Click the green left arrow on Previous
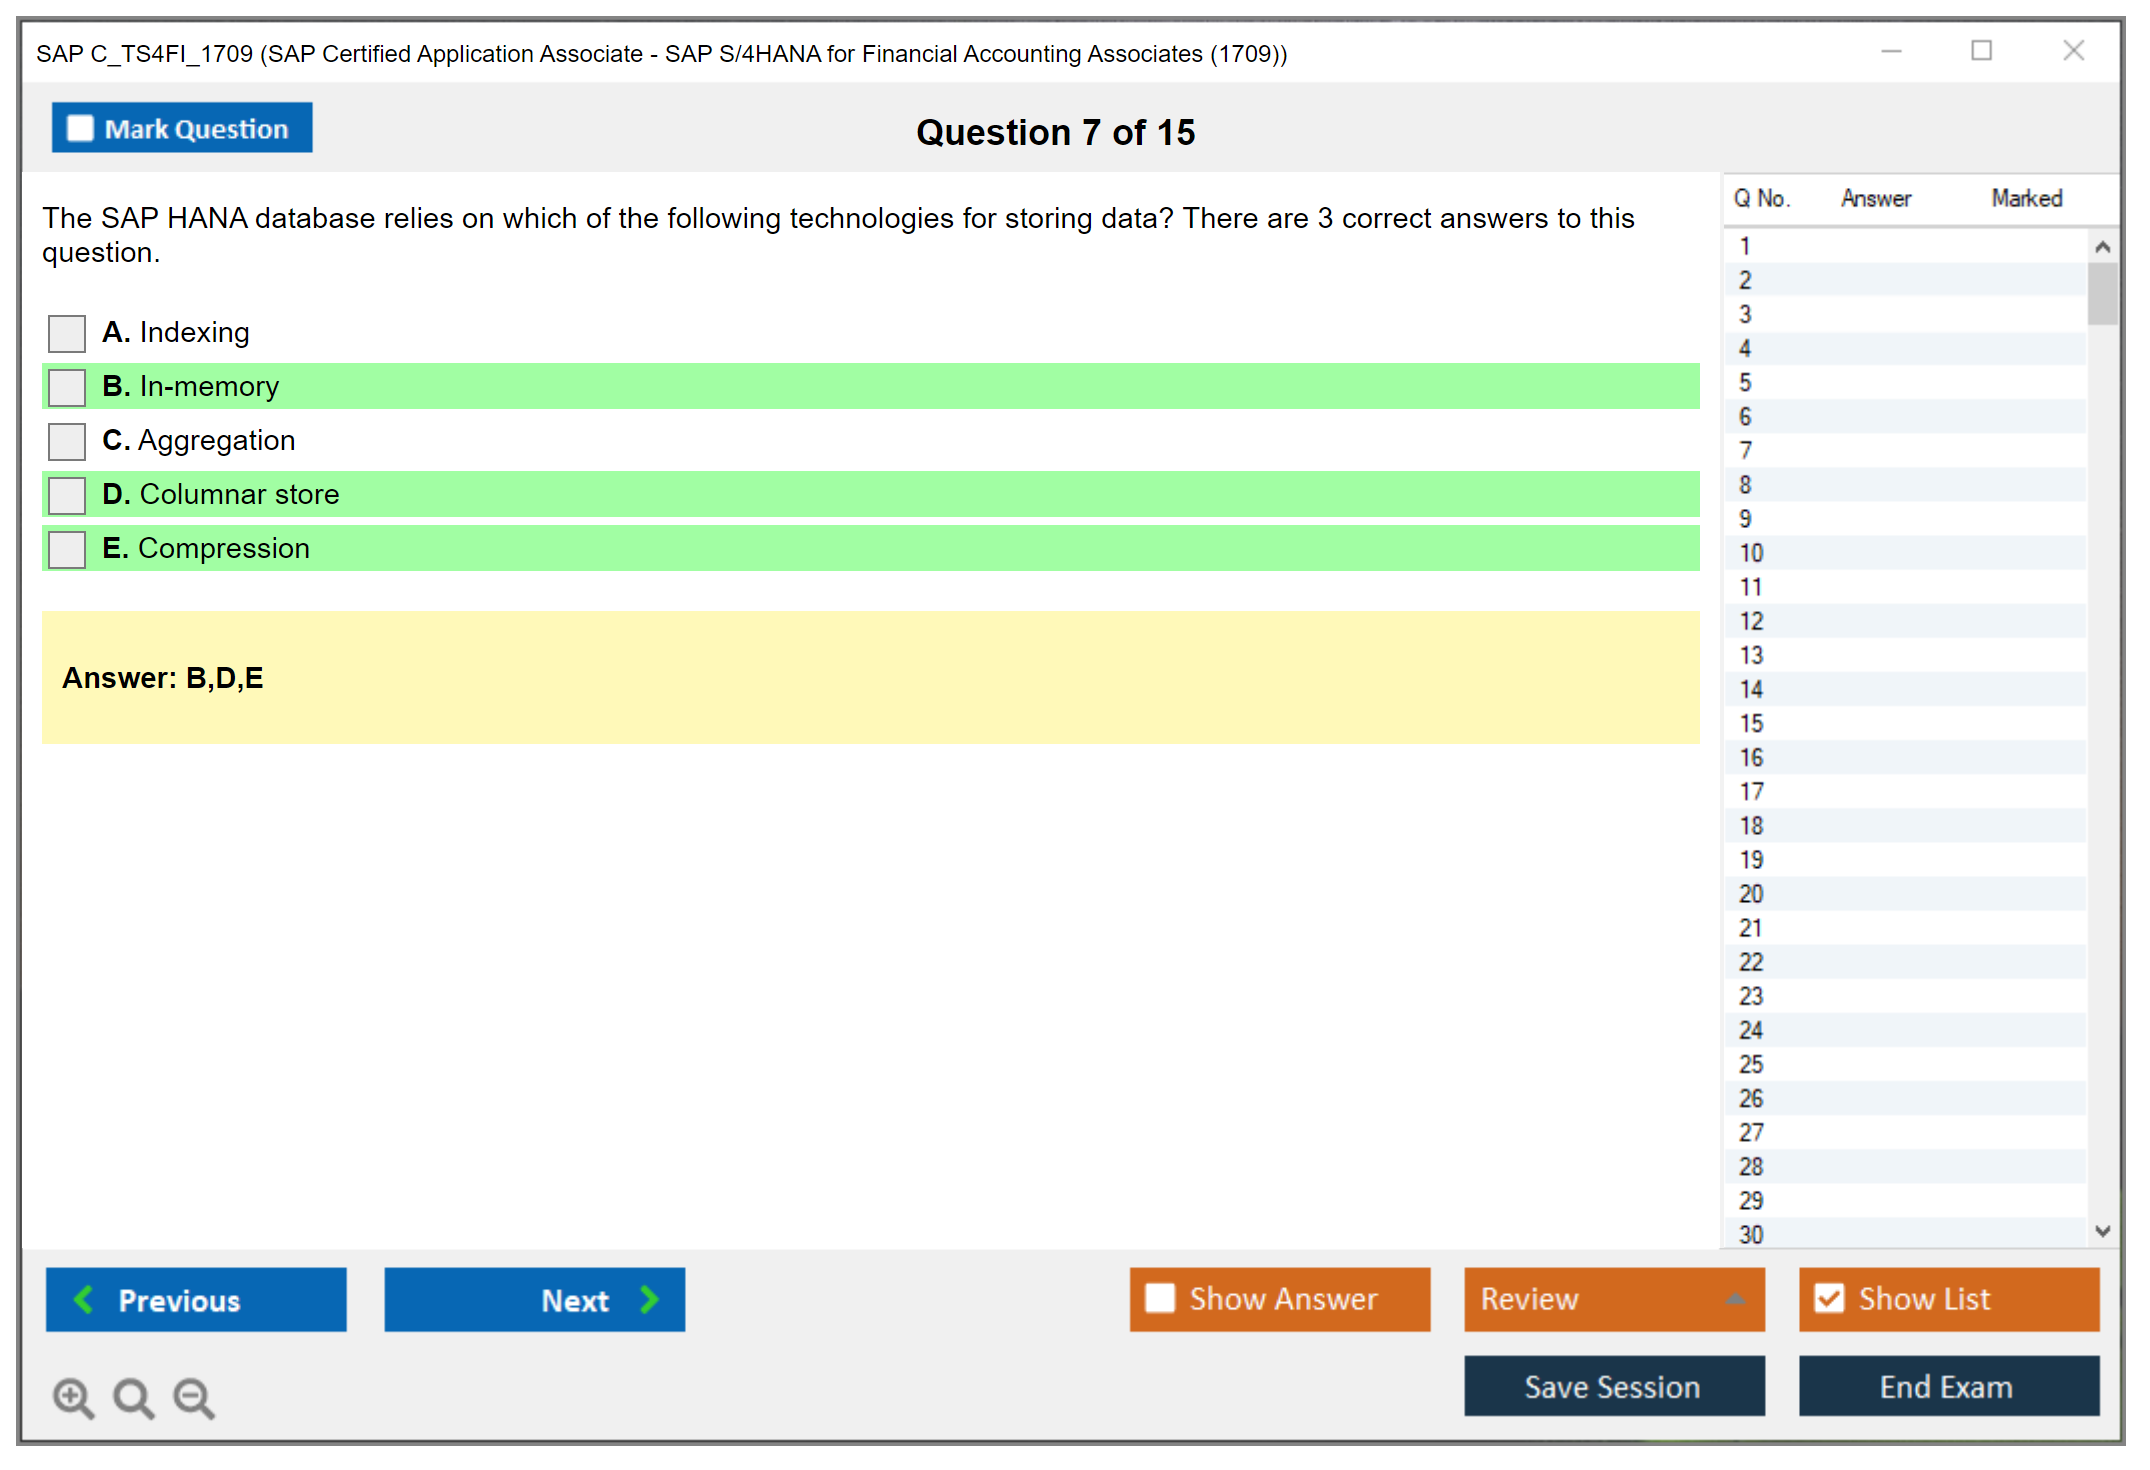This screenshot has height=1470, width=2150. click(x=84, y=1299)
